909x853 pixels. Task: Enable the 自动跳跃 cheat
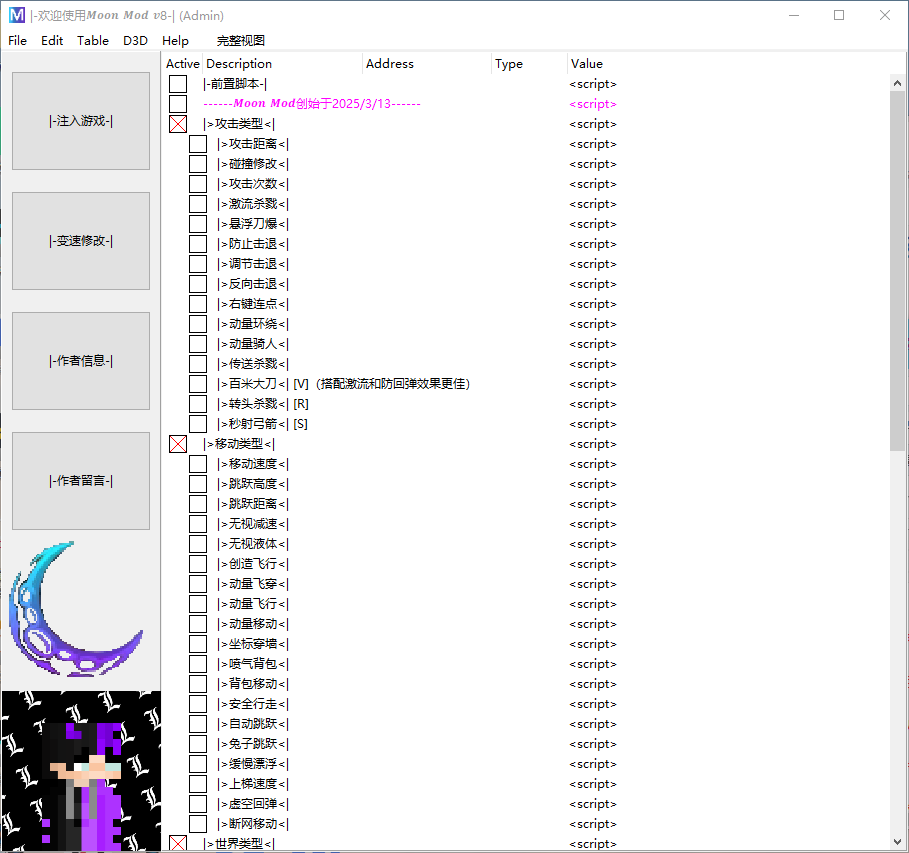(197, 723)
